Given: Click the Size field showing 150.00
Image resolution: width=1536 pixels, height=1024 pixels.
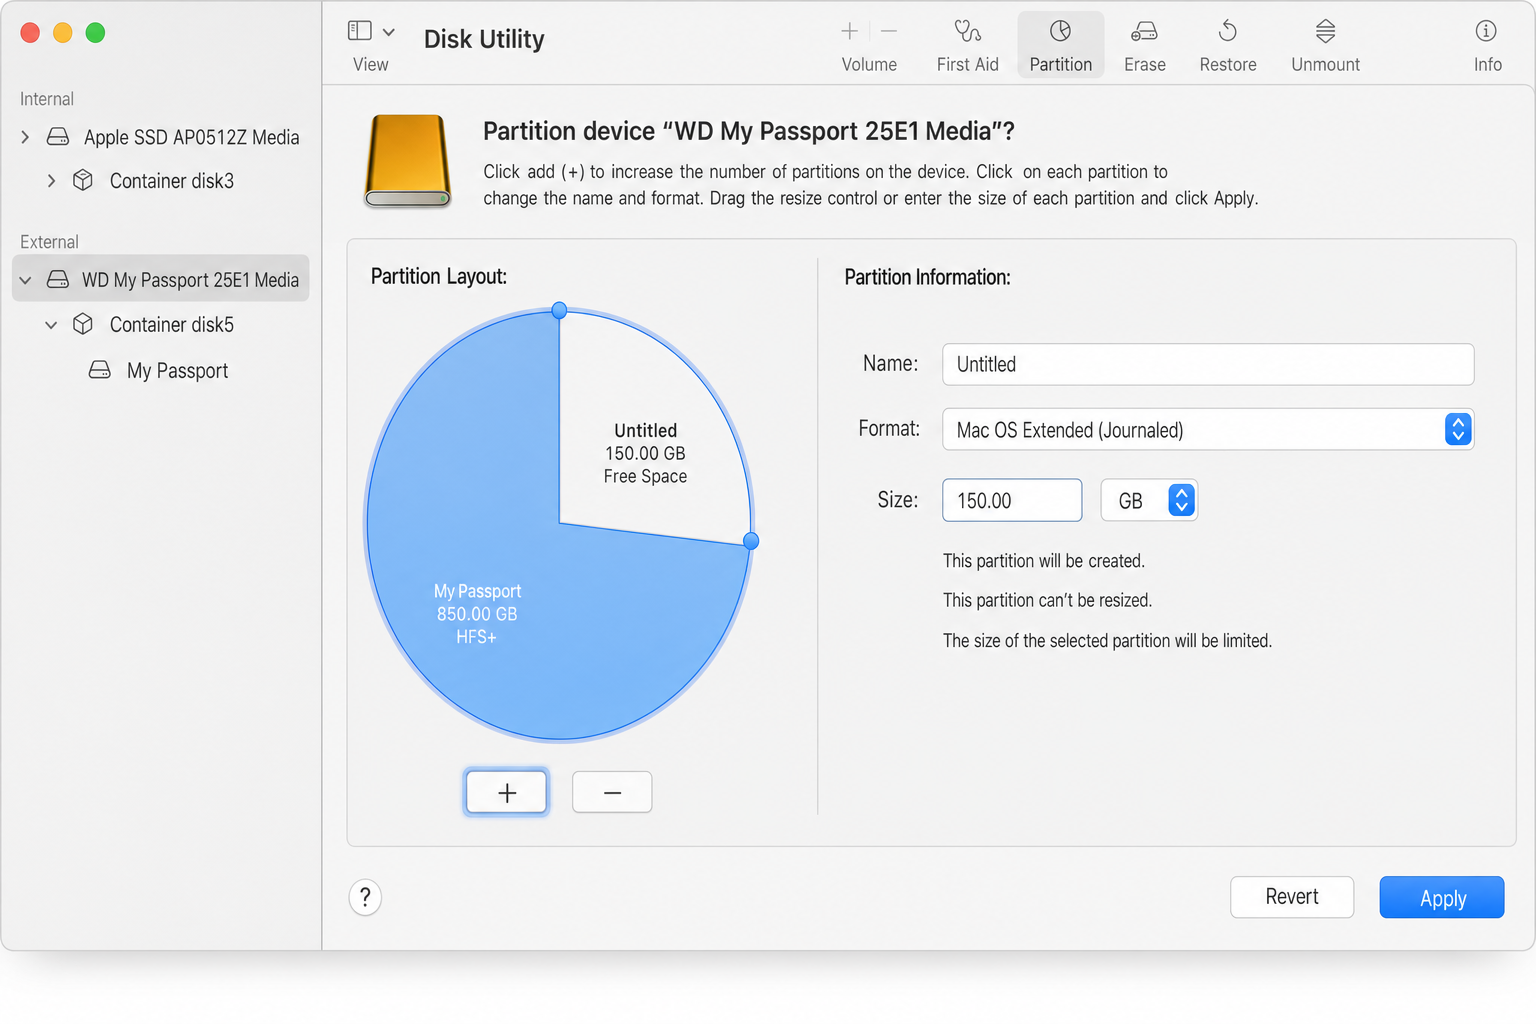Looking at the screenshot, I should 1012,500.
